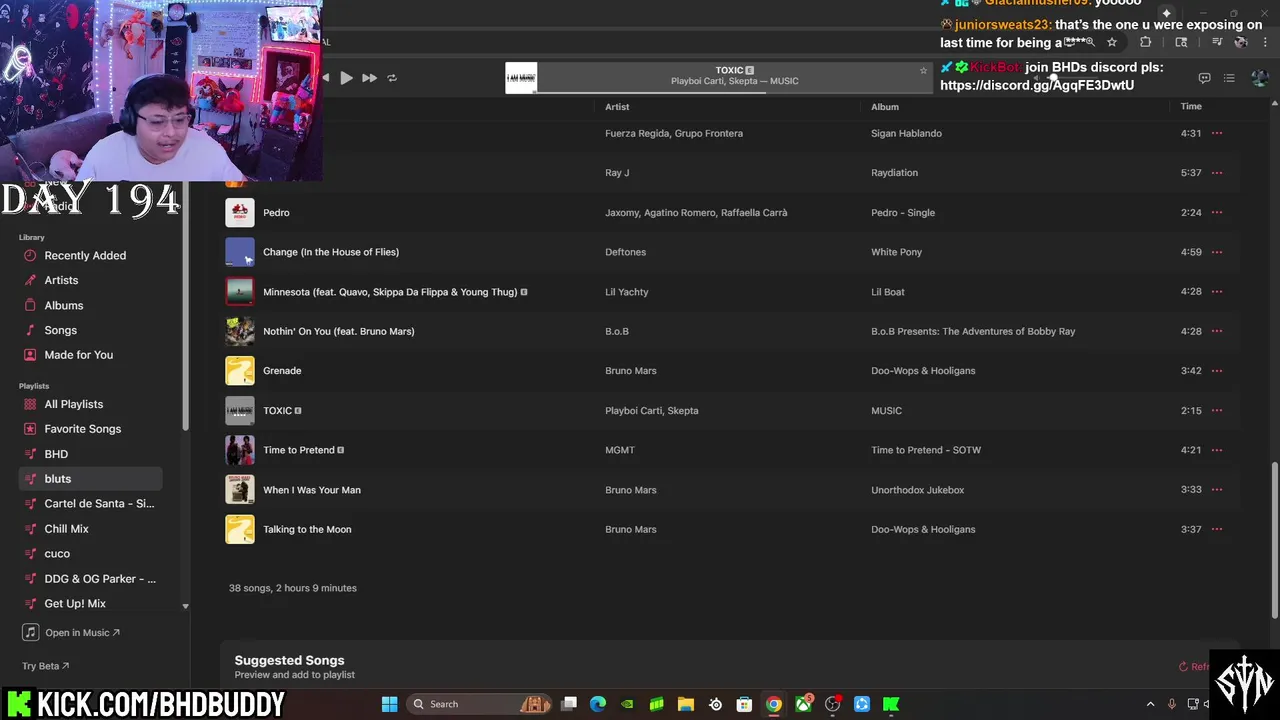The width and height of the screenshot is (1280, 720).
Task: Open Microsoft Edge from the taskbar
Action: 598,704
